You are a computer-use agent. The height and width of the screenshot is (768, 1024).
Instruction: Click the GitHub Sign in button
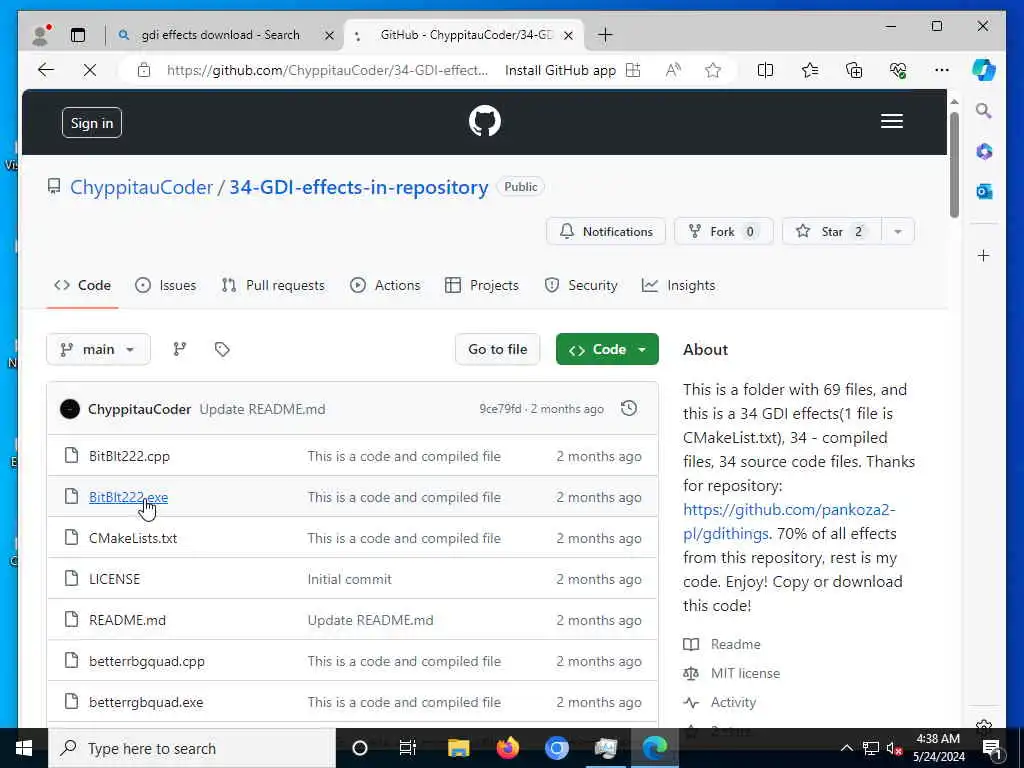(x=92, y=123)
